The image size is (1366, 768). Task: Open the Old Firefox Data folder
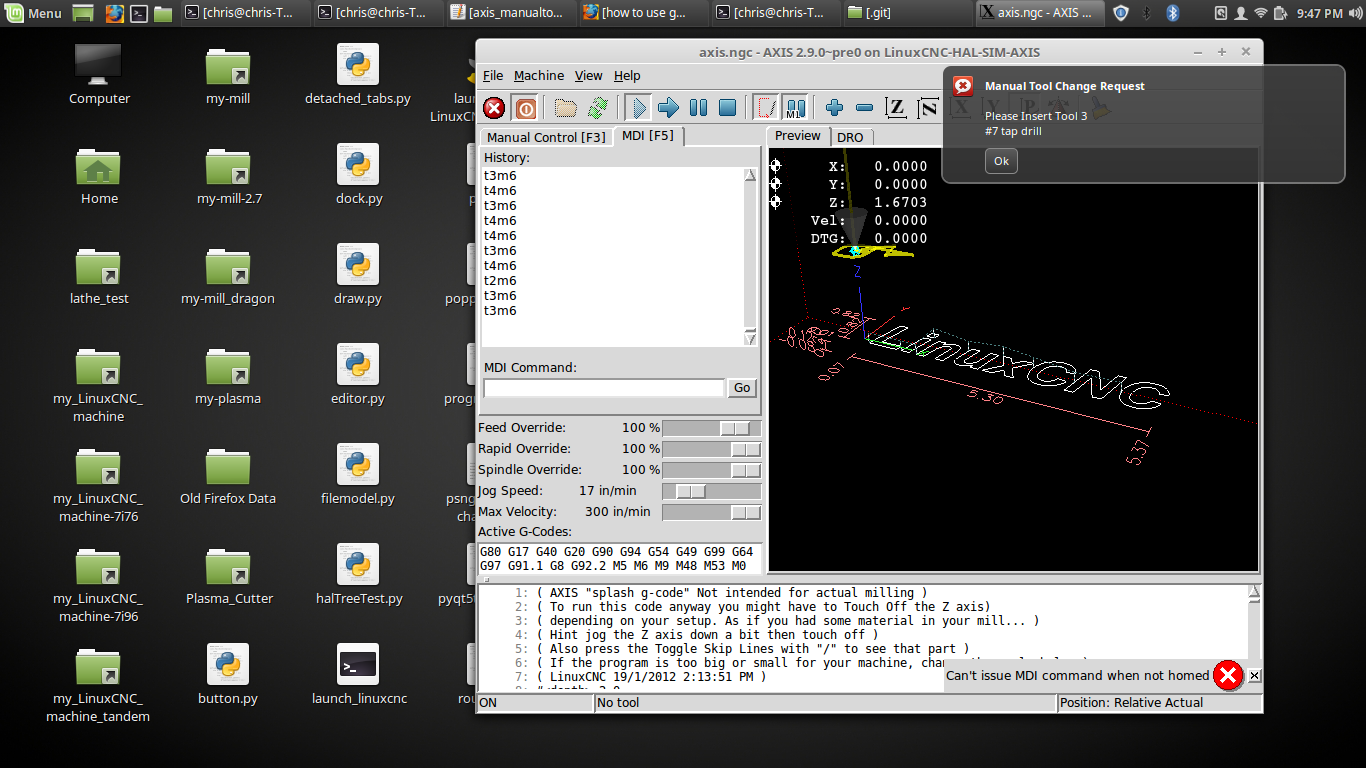coord(228,475)
